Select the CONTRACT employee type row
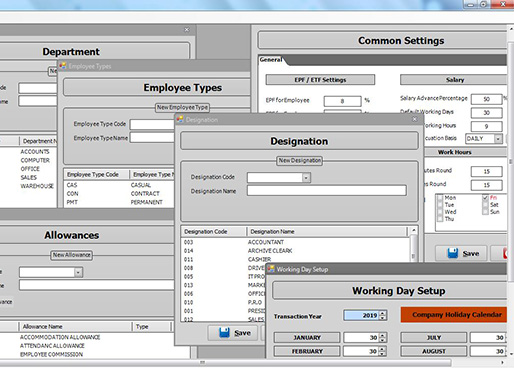This screenshot has height=368, width=514. point(119,194)
